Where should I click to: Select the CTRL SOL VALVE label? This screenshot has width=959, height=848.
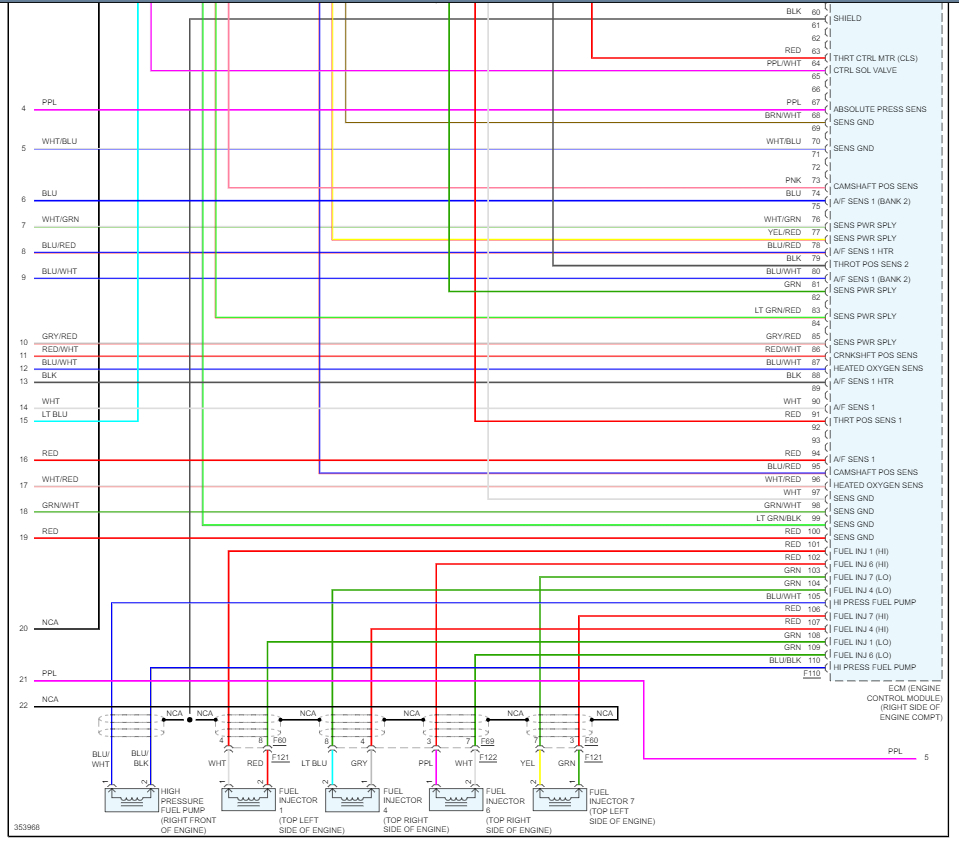(865, 70)
